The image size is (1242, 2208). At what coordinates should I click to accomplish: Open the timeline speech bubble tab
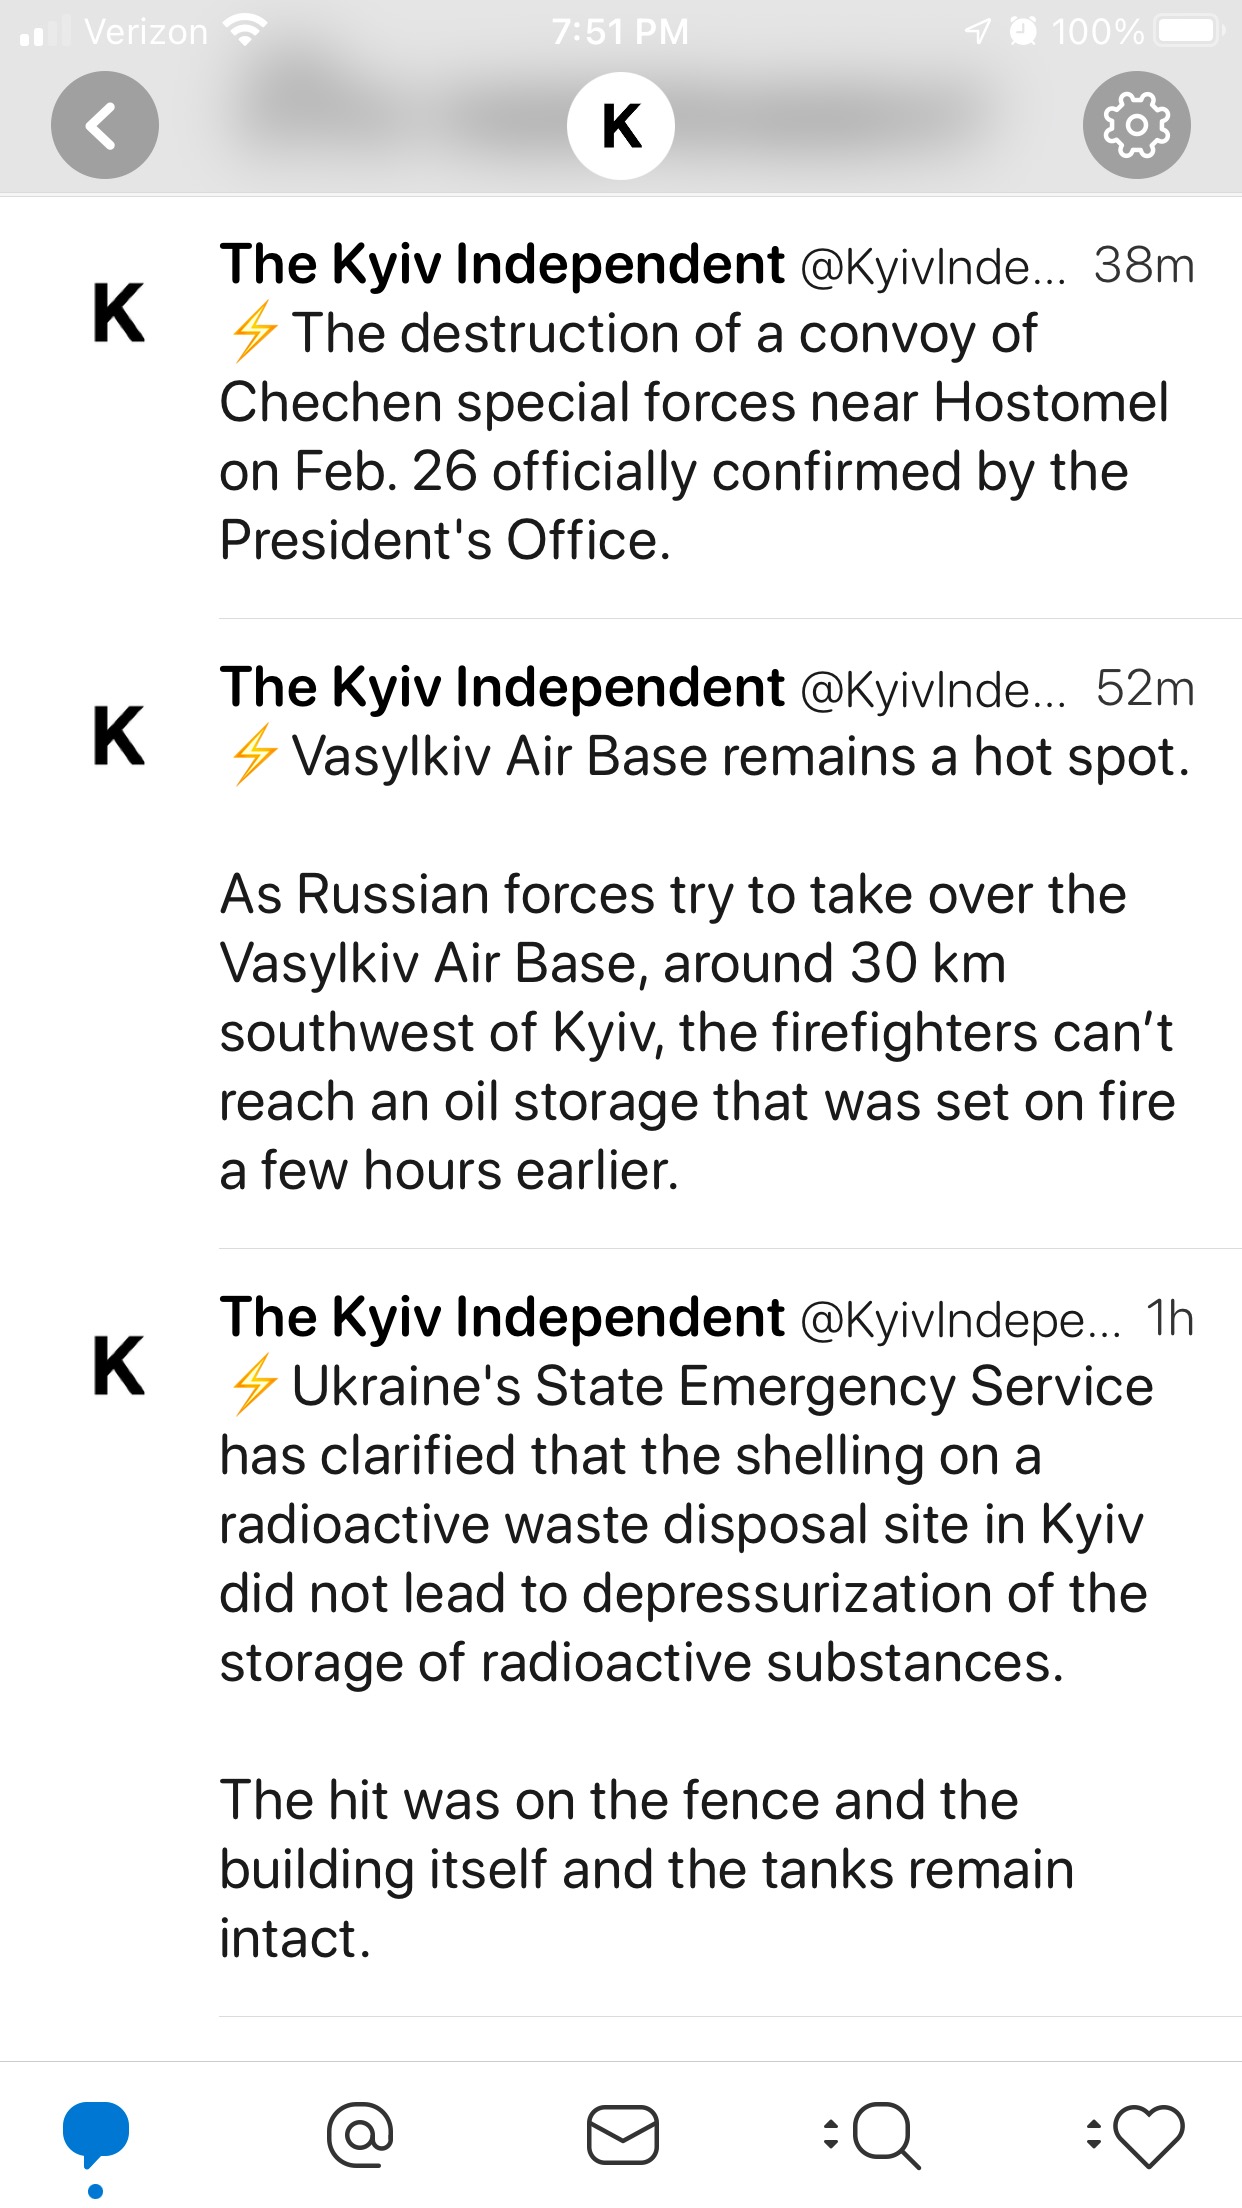(96, 2134)
